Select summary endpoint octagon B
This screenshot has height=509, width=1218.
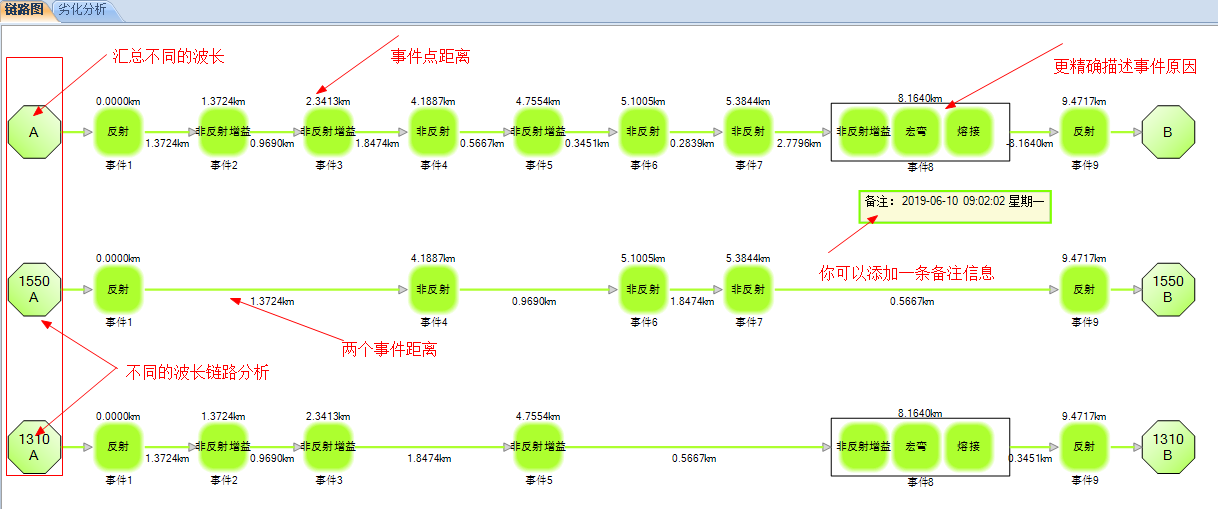1168,132
